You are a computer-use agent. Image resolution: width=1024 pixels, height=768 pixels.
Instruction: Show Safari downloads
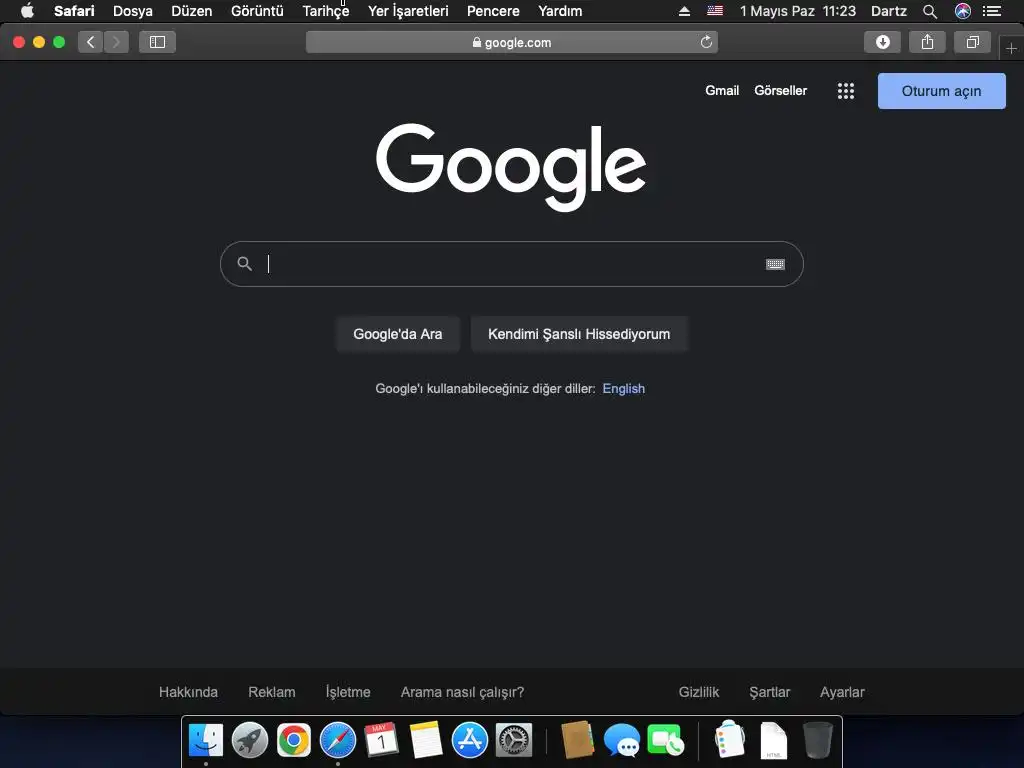point(882,42)
